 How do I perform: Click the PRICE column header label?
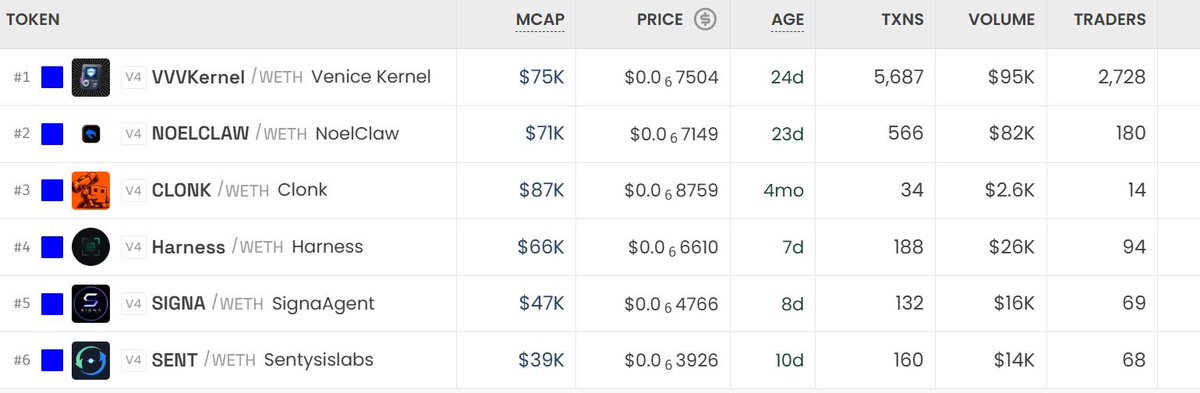(660, 20)
